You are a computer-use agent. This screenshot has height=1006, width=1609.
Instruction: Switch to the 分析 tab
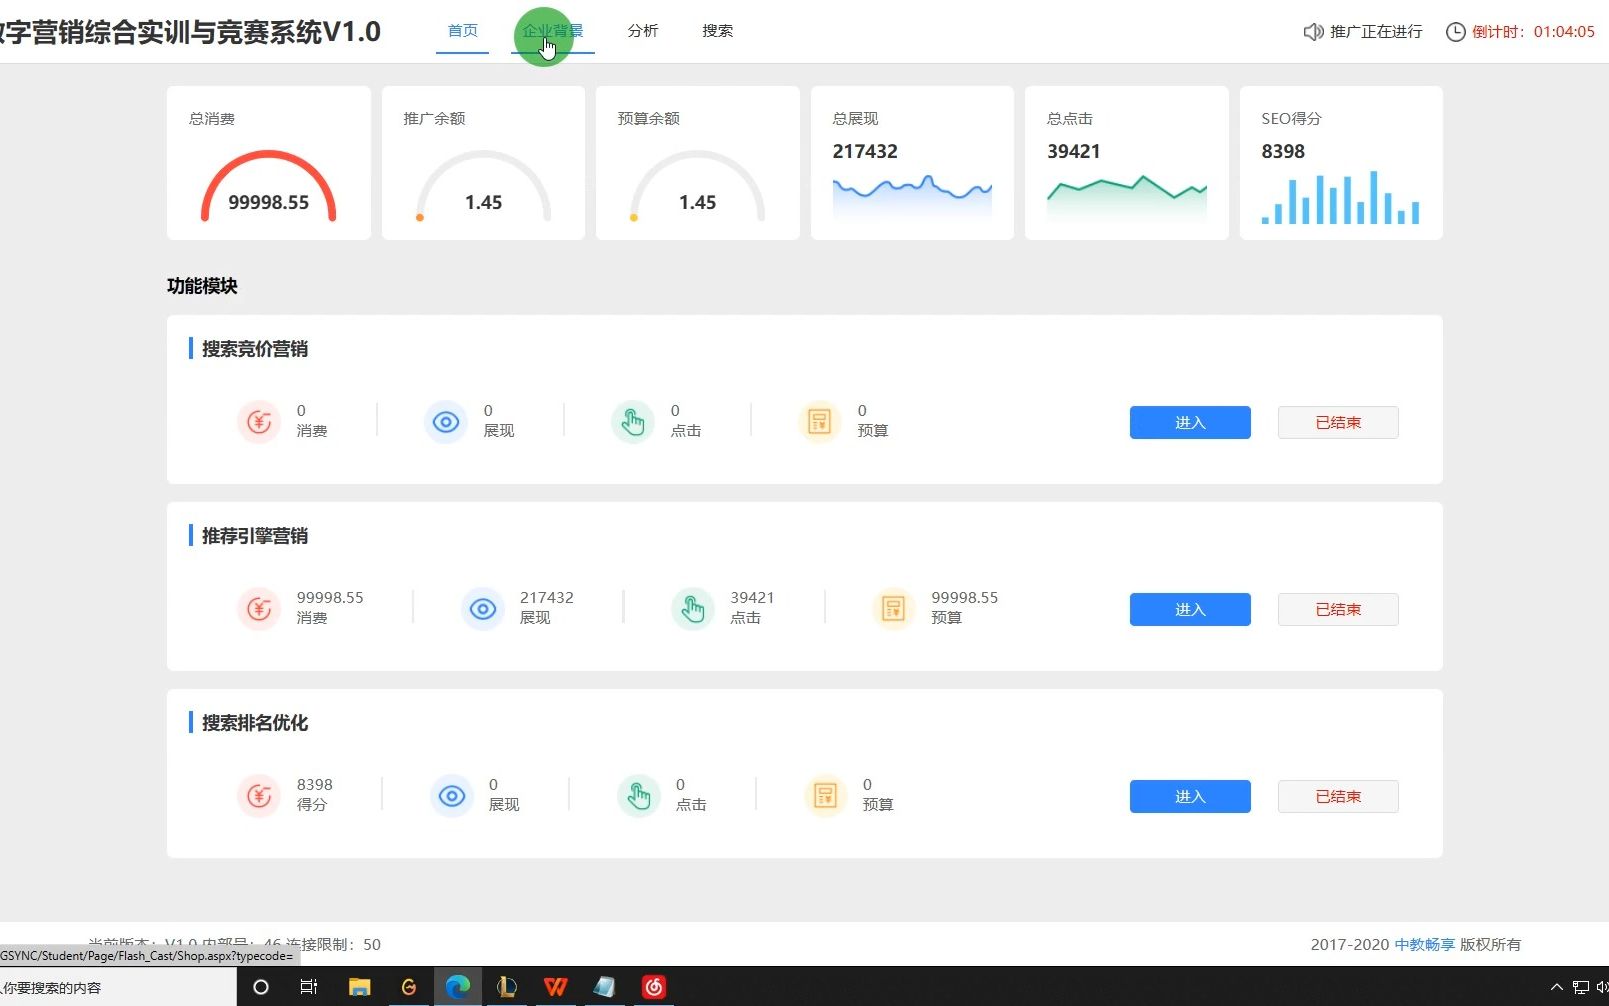[x=642, y=31]
